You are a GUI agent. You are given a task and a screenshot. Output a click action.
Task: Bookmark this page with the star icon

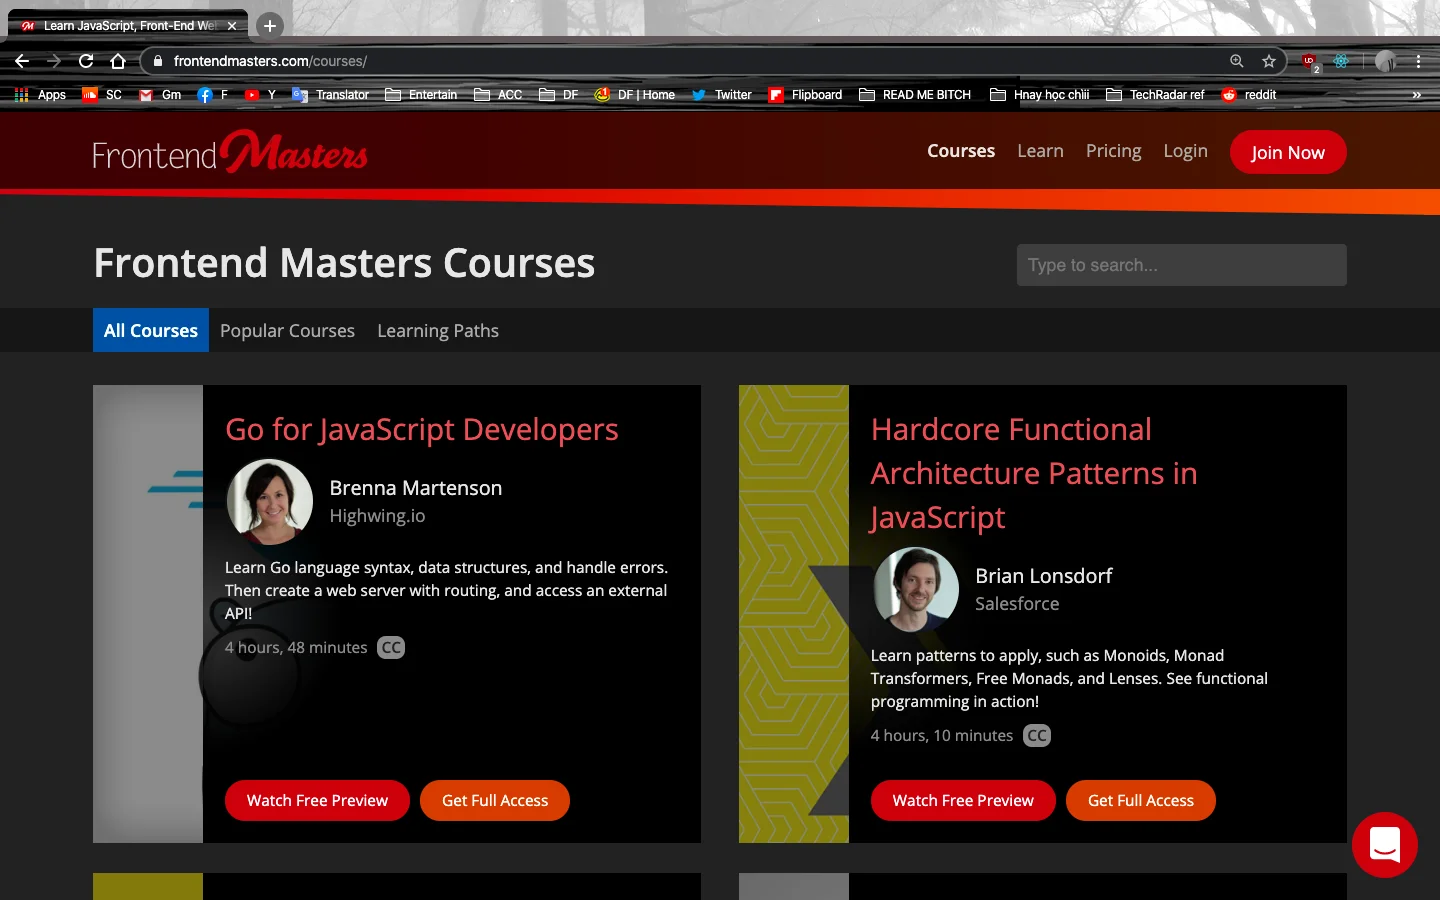pyautogui.click(x=1269, y=61)
